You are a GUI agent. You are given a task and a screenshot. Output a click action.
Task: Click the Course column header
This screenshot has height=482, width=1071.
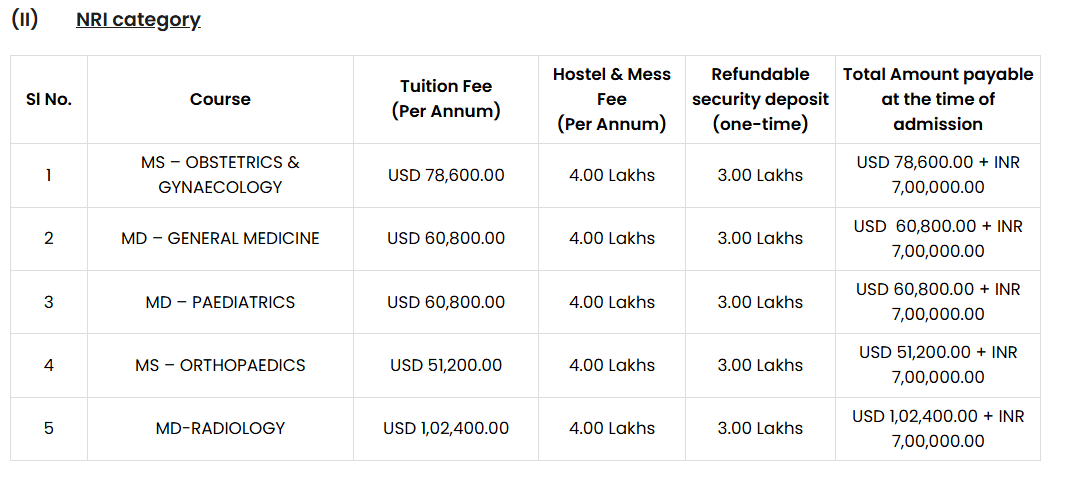pyautogui.click(x=220, y=99)
